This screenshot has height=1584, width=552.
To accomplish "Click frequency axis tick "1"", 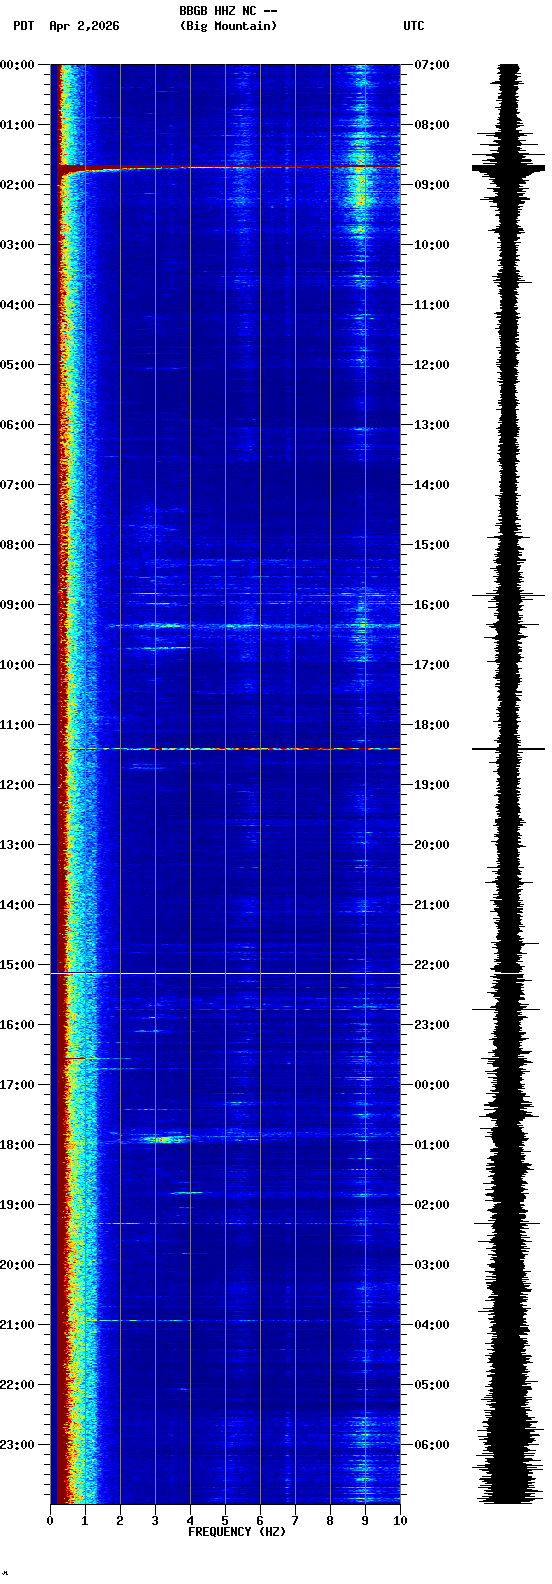I will click(x=85, y=1521).
